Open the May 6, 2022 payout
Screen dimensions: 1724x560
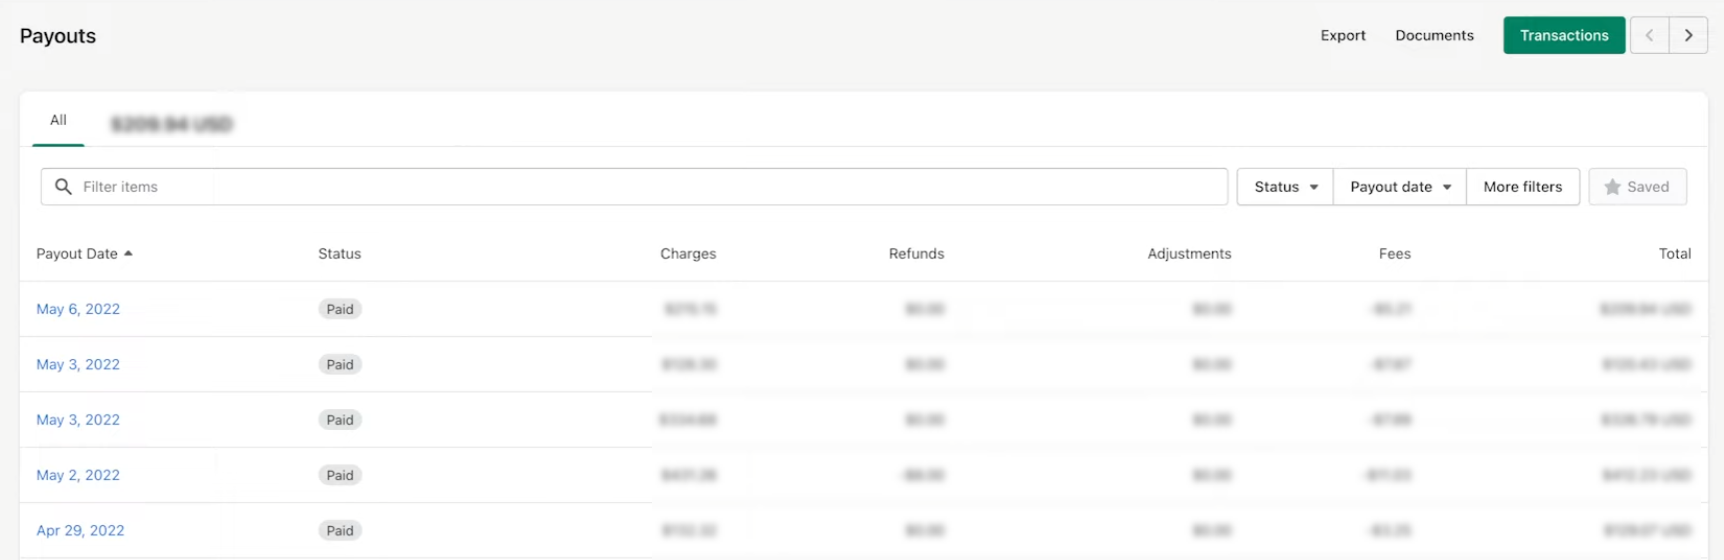coord(78,309)
